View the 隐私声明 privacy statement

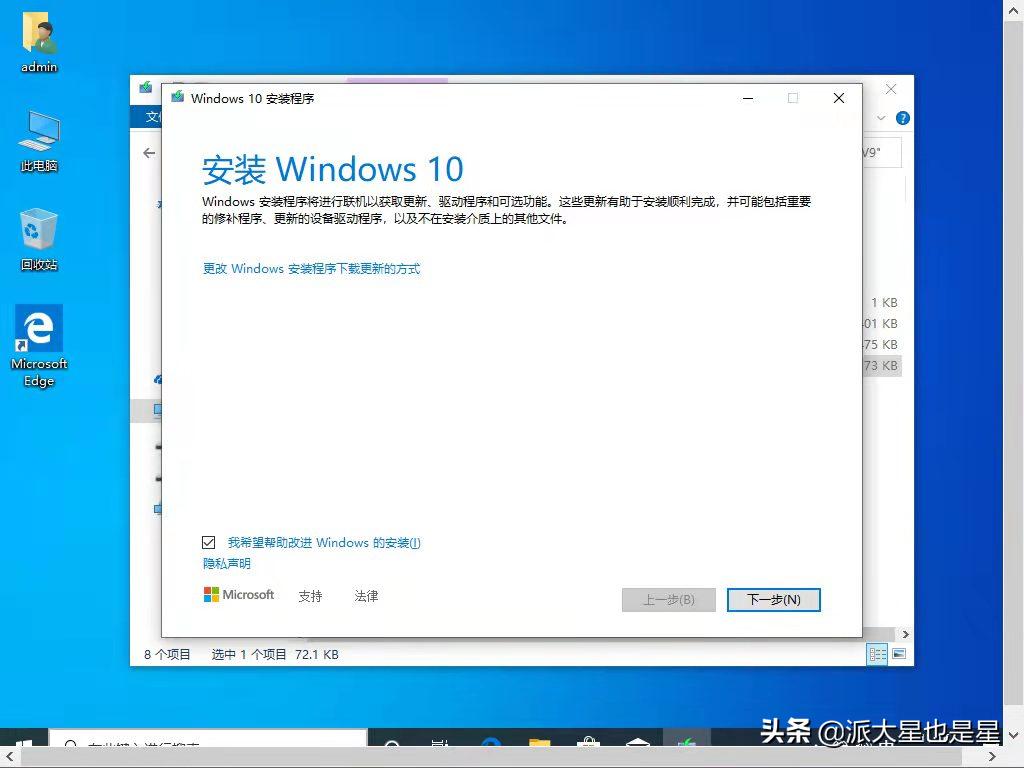[x=226, y=563]
